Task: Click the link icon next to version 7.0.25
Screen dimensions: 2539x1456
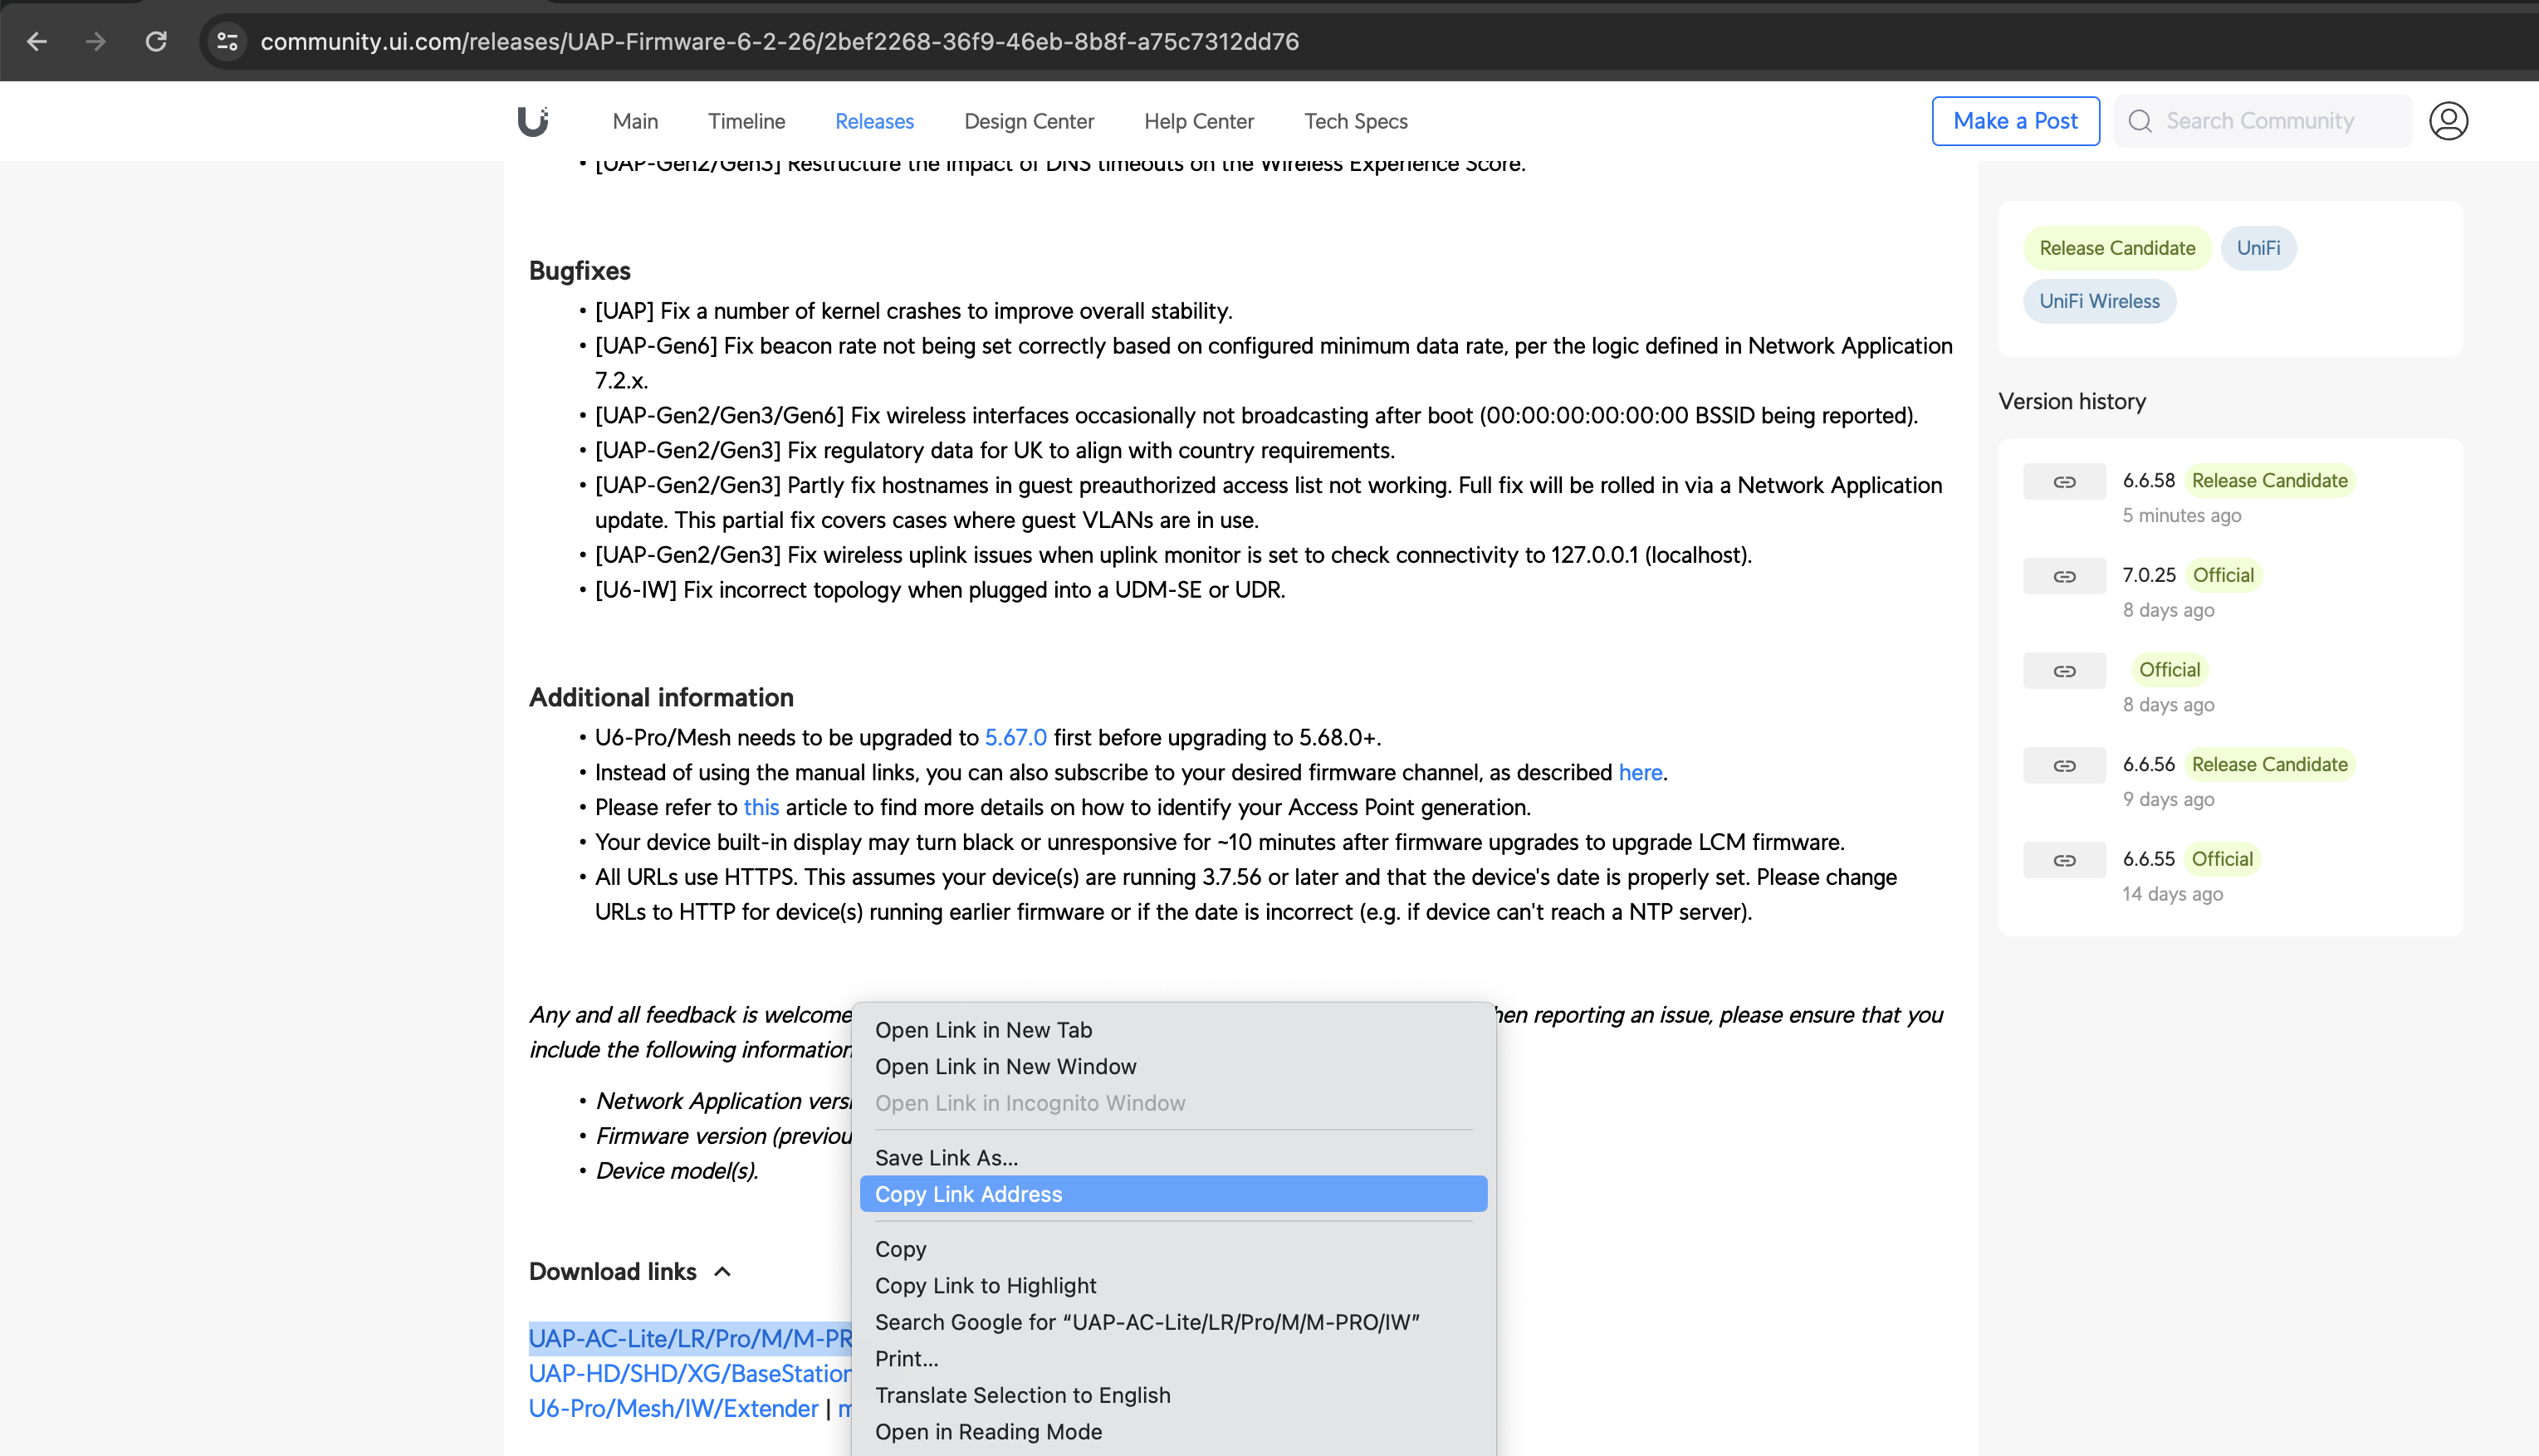Action: point(2062,575)
